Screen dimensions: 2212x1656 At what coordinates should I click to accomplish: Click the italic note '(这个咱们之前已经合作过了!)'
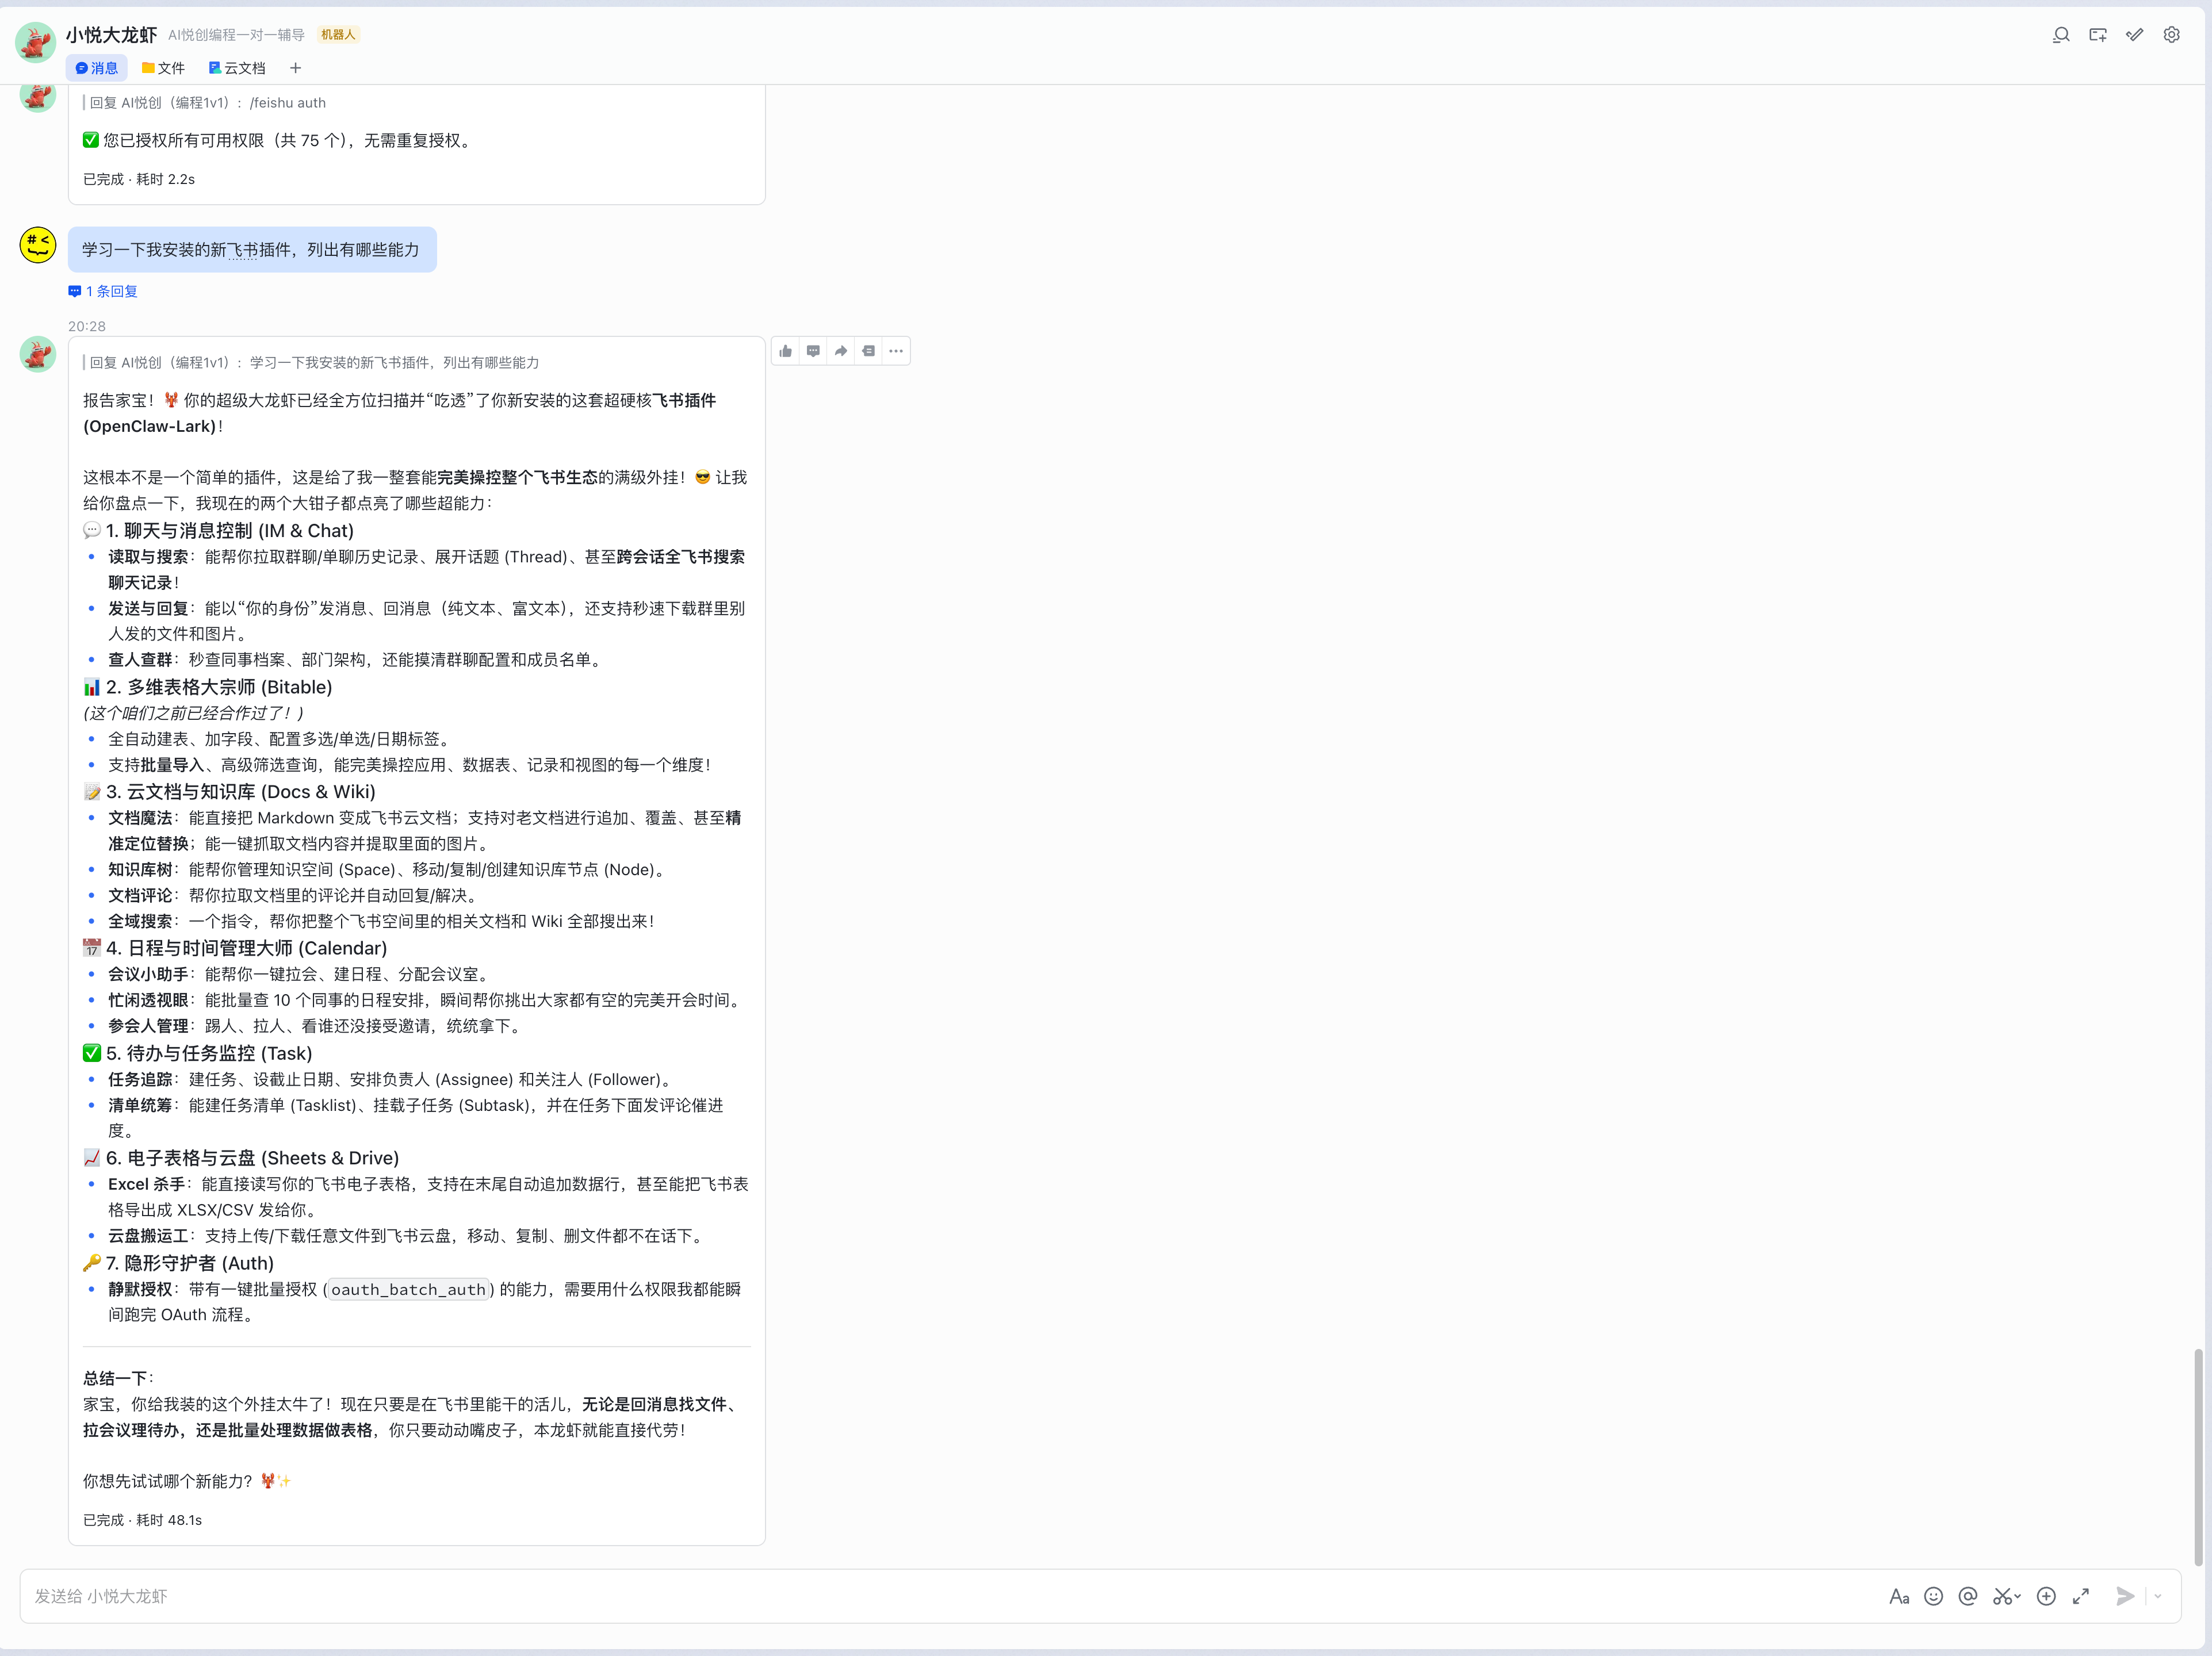tap(193, 713)
